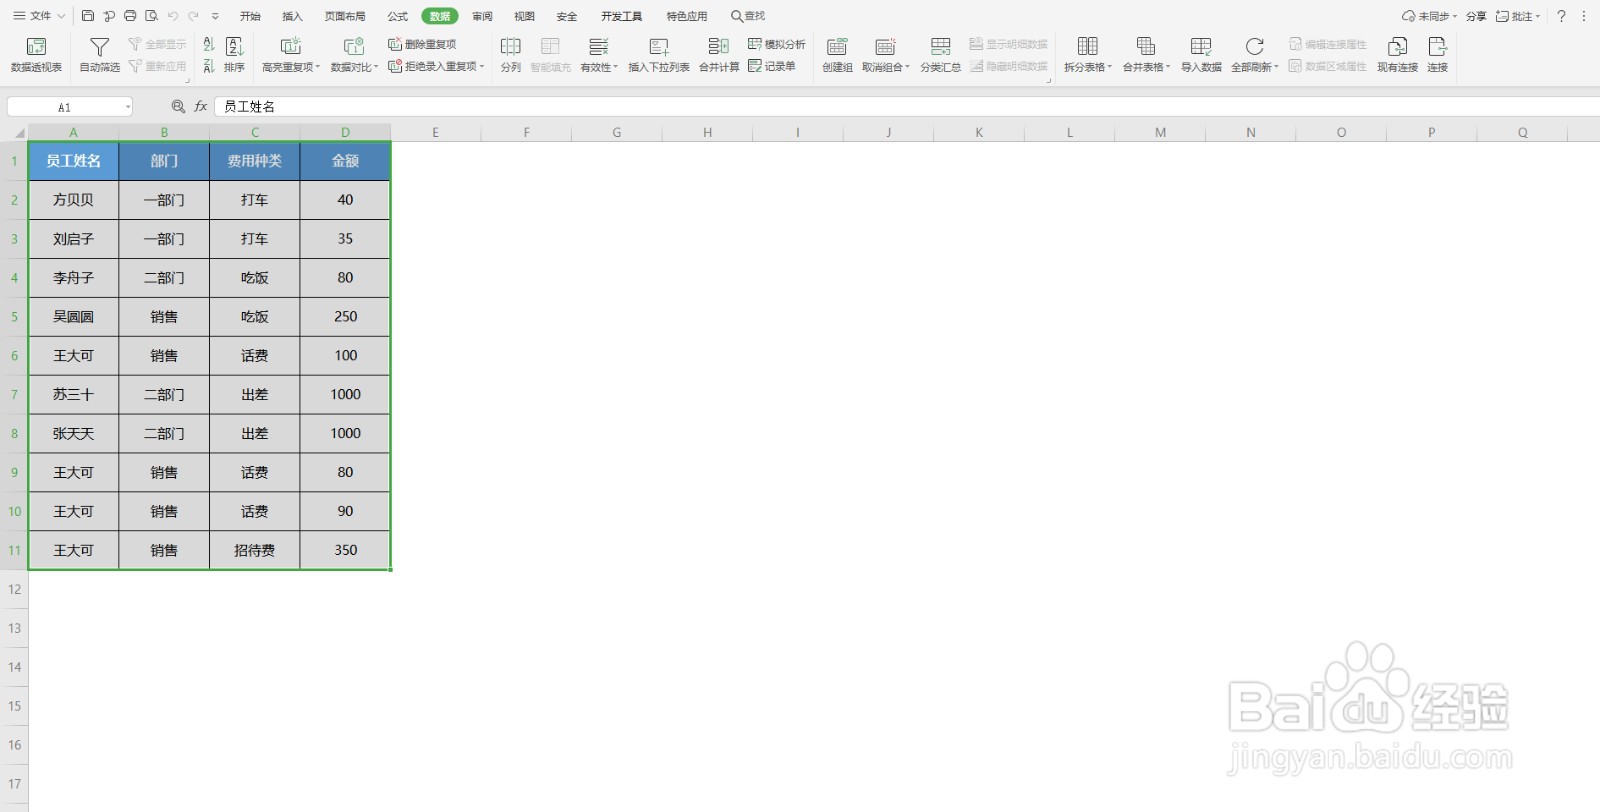Screen dimensions: 1600x812
Task: Select the cell containing 招待费
Action: pos(255,550)
